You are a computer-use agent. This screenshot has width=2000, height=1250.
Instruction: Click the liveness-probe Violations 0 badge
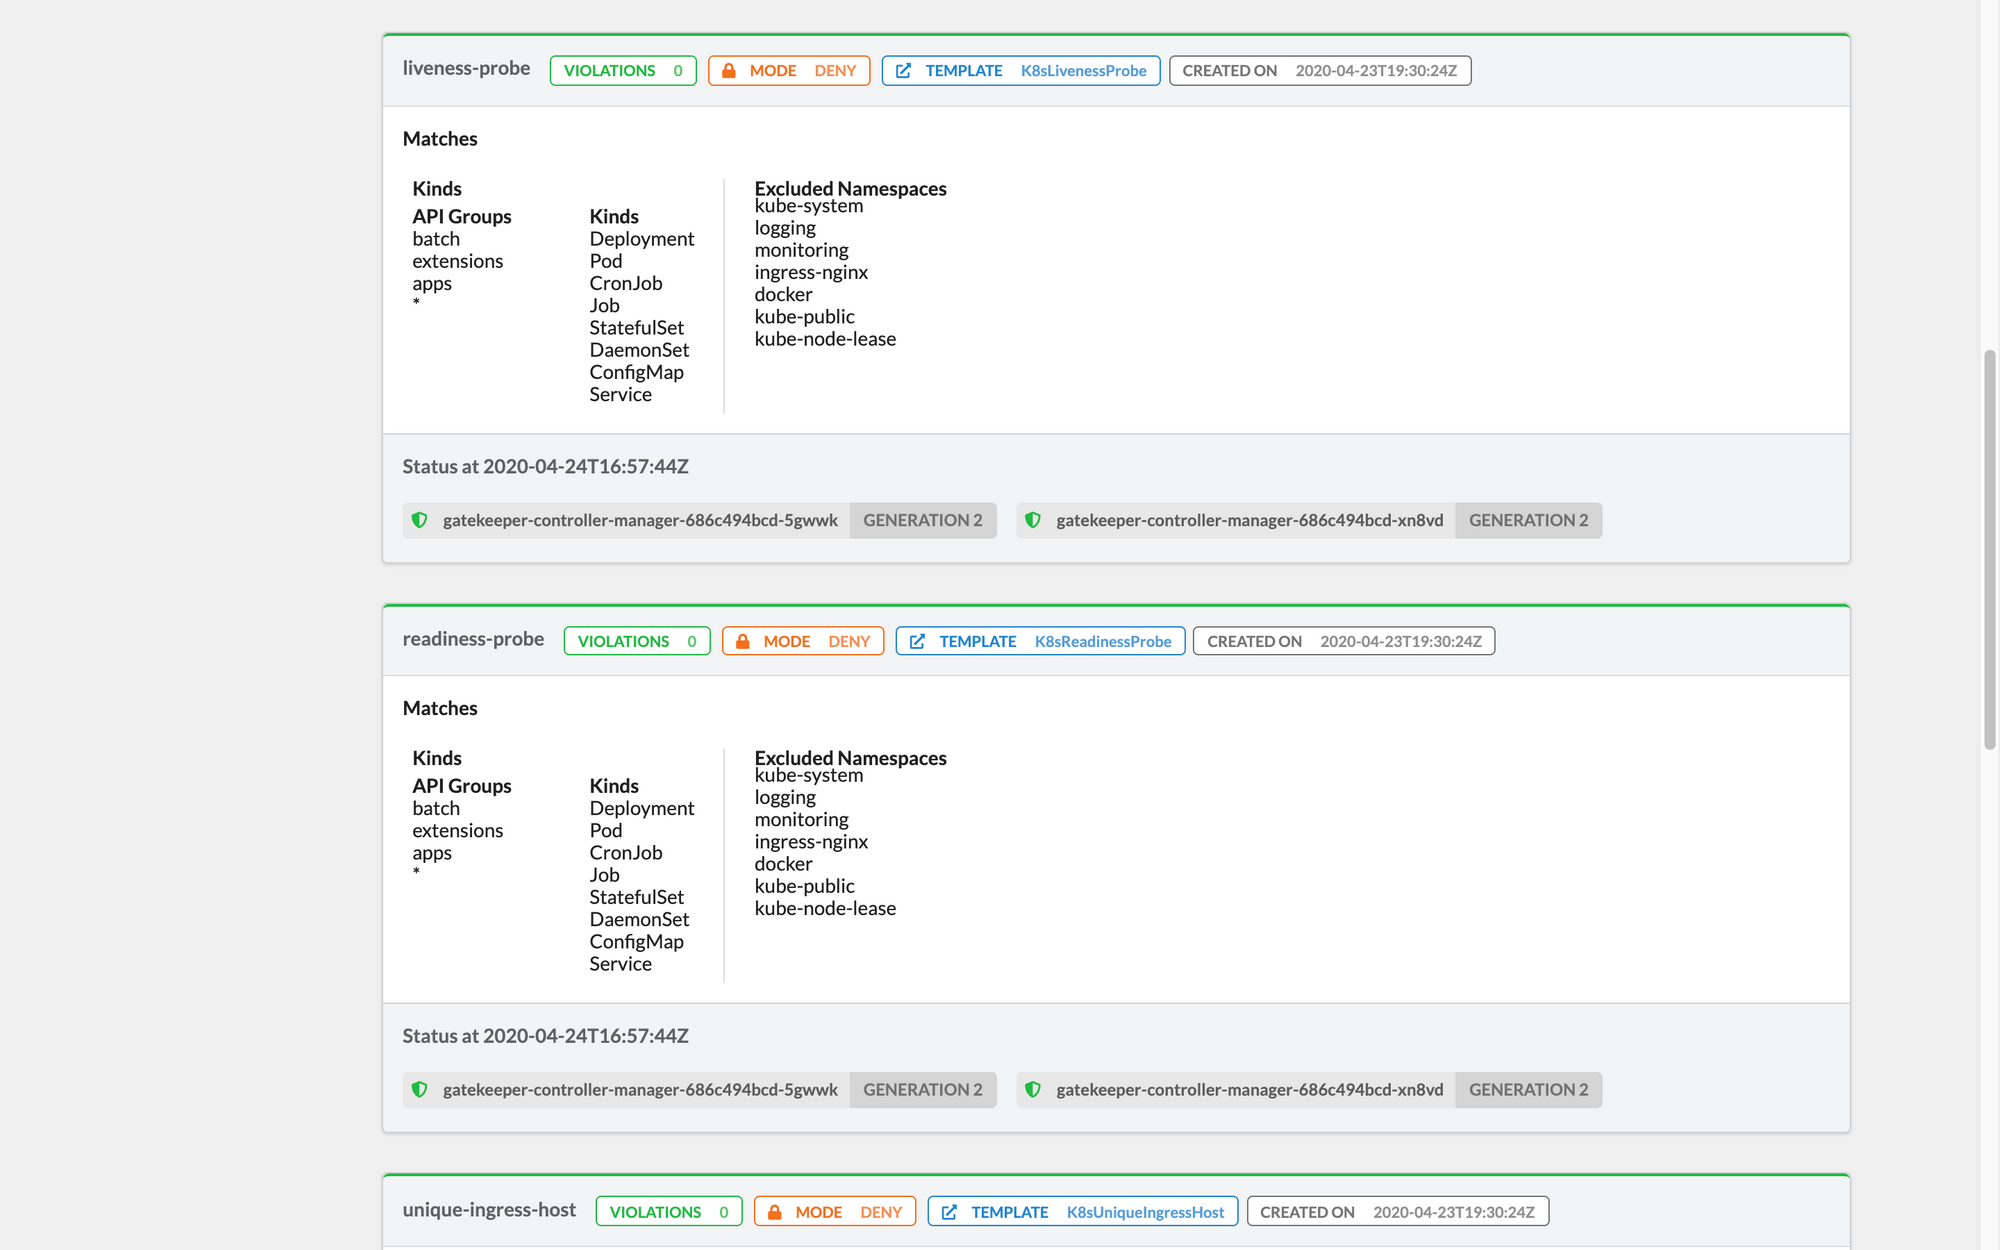click(622, 71)
